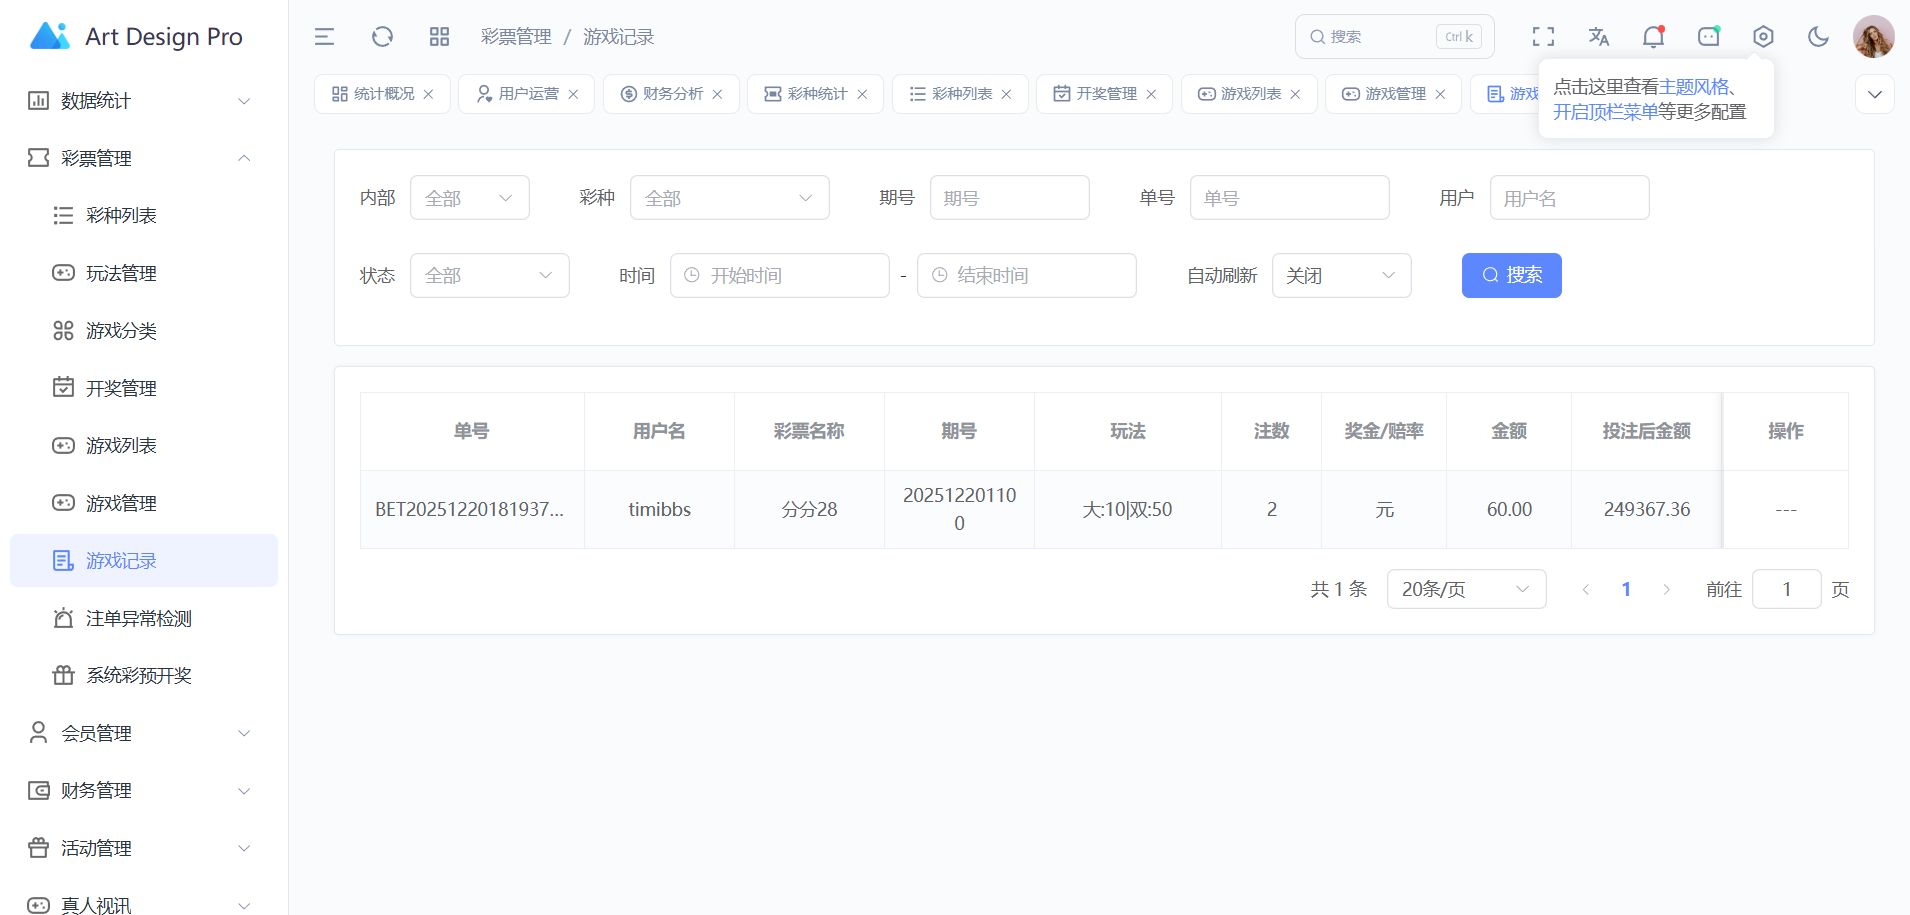This screenshot has width=1910, height=915.
Task: Click the blue 搜索 button
Action: point(1511,276)
